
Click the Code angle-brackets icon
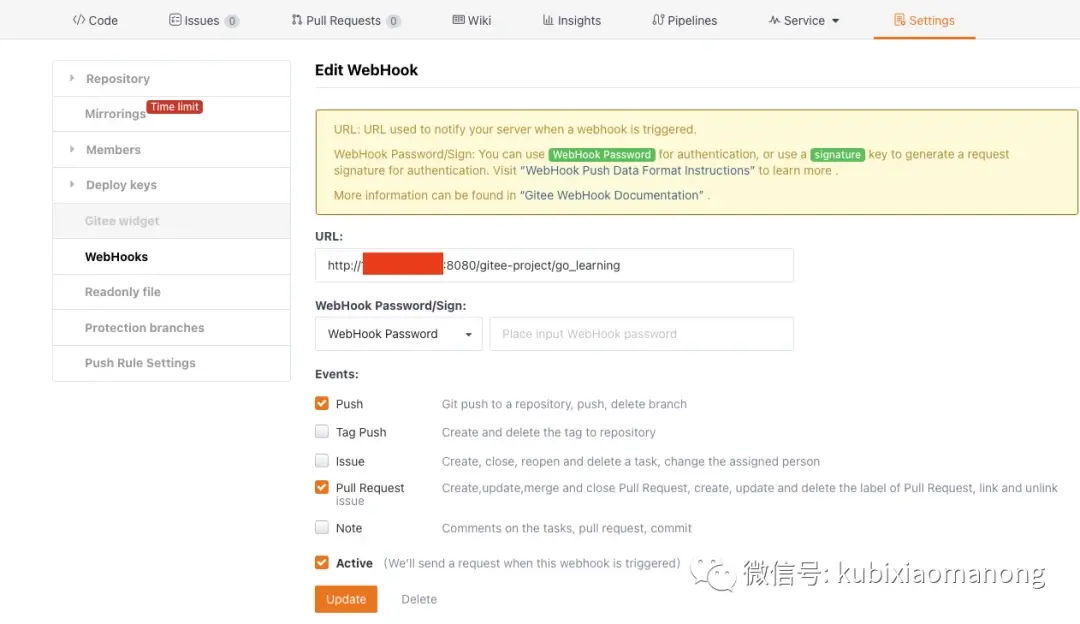tap(81, 19)
